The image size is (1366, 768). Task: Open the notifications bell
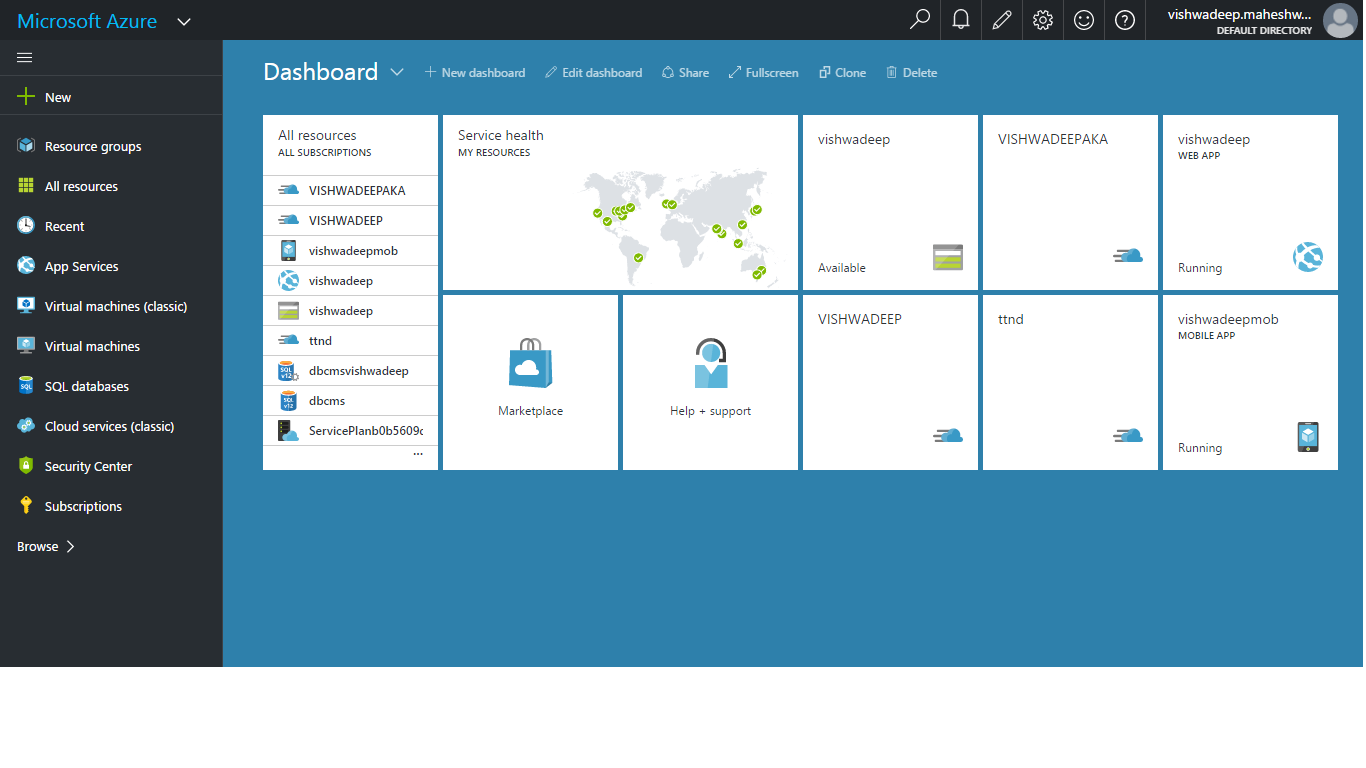(x=961, y=20)
